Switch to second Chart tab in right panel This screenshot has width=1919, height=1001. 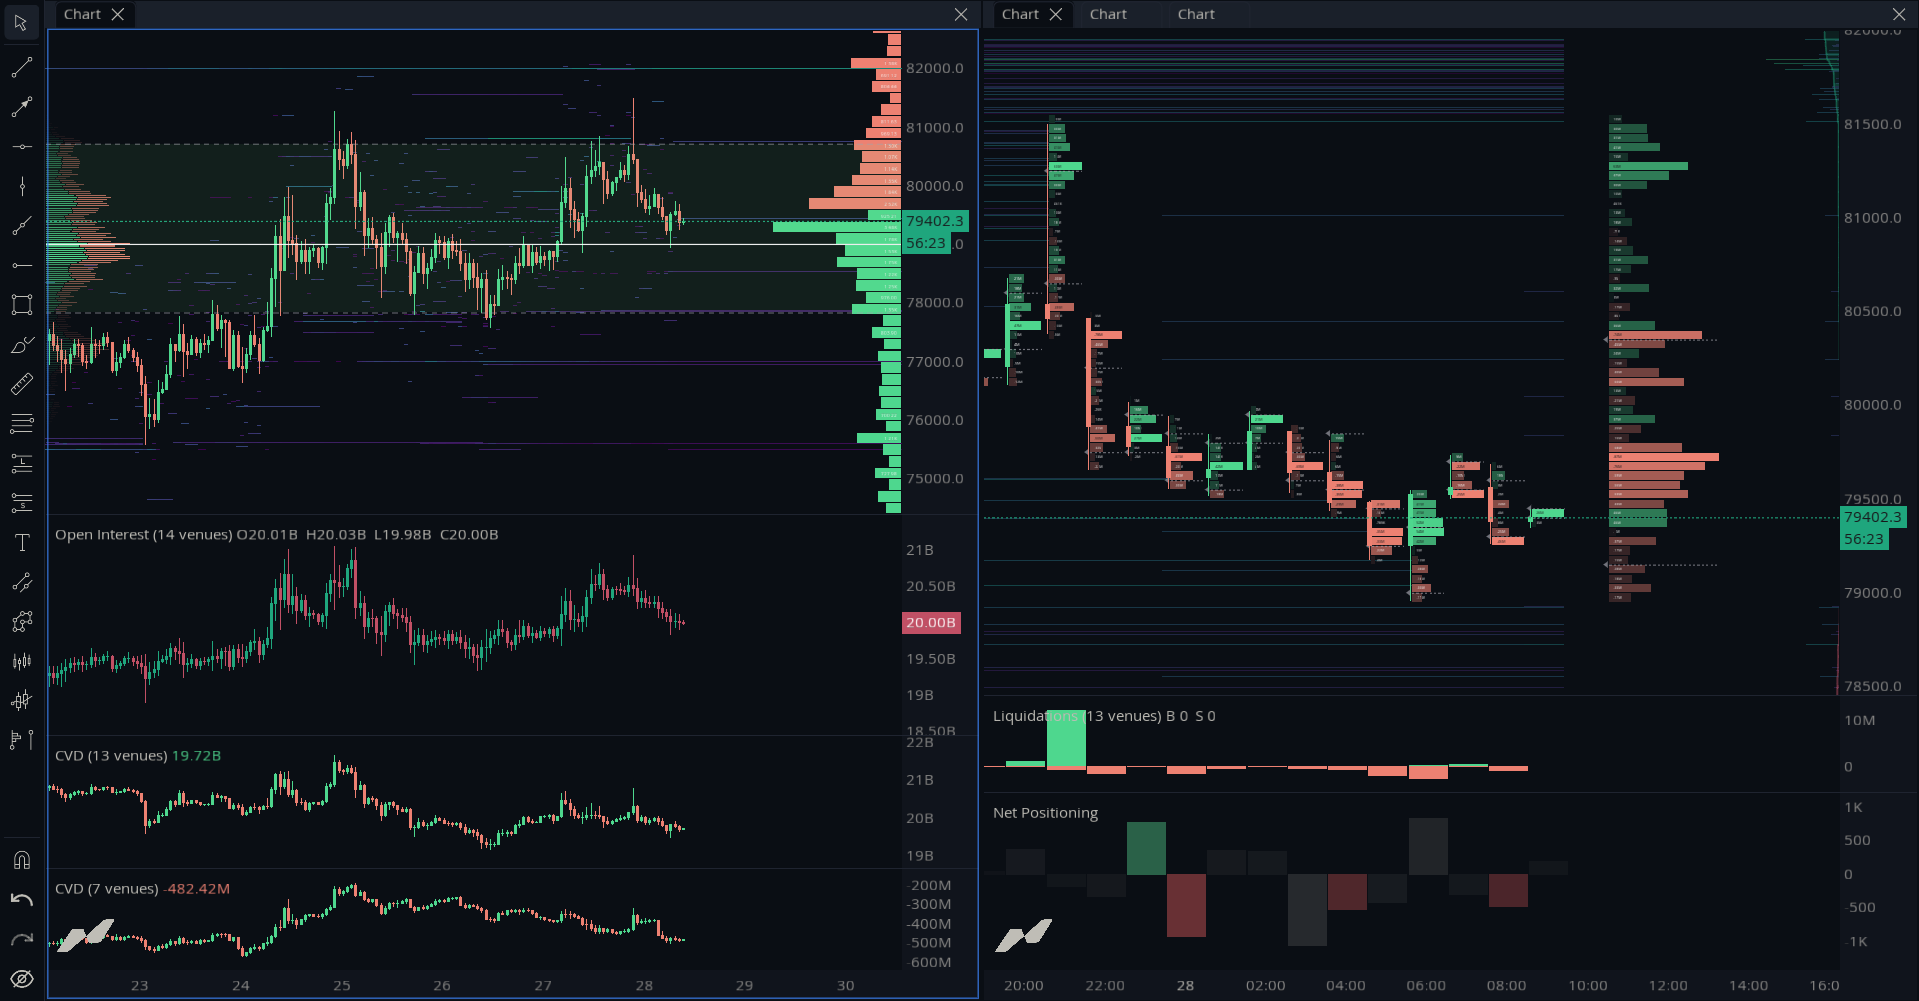[x=1108, y=14]
